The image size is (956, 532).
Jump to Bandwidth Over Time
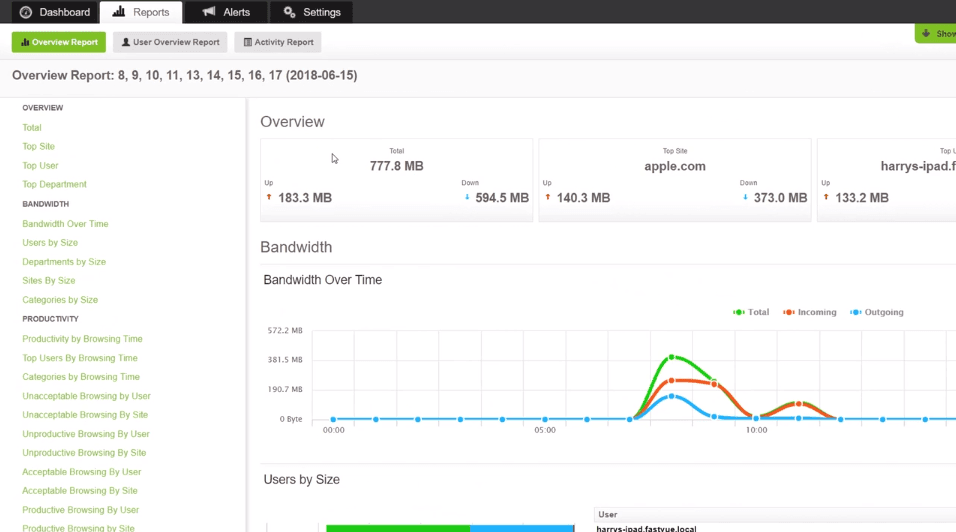pyautogui.click(x=65, y=224)
